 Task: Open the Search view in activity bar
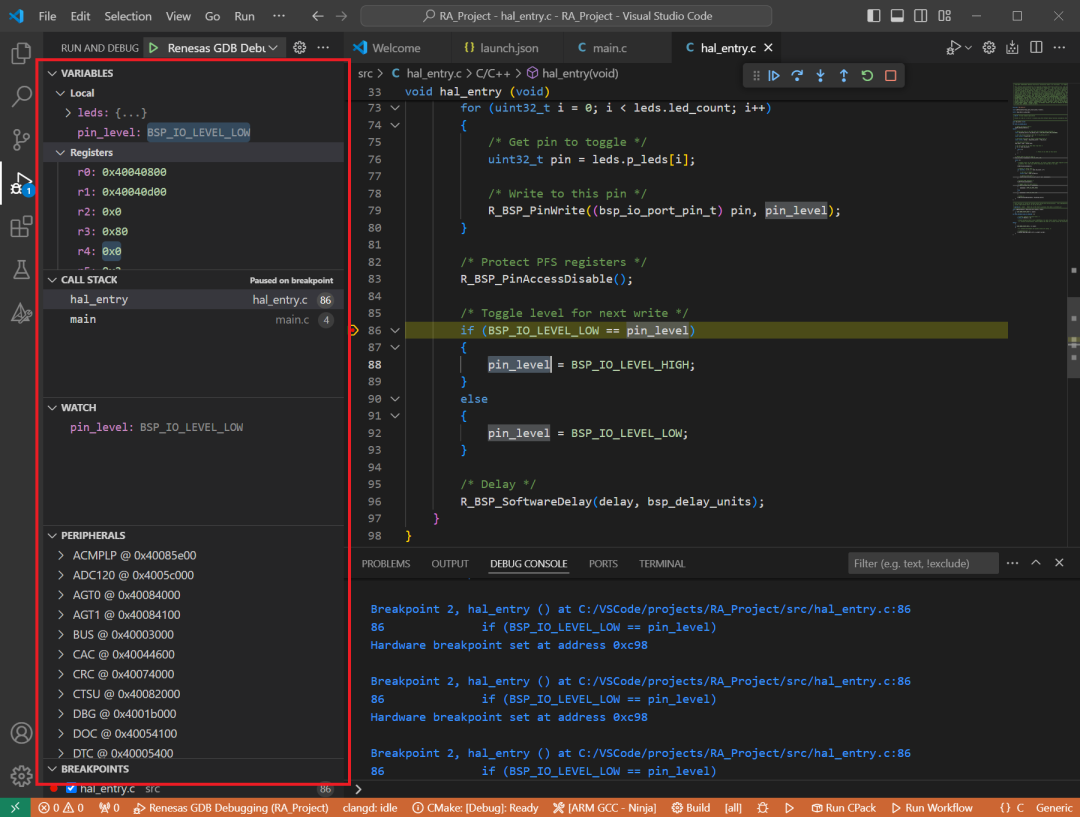pos(21,96)
